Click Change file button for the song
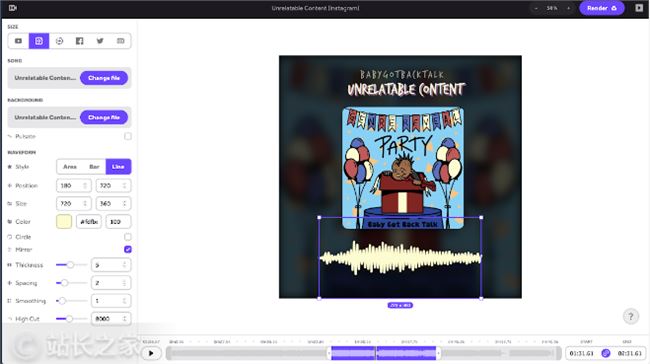Screen dimensions: 650x364 tap(104, 78)
